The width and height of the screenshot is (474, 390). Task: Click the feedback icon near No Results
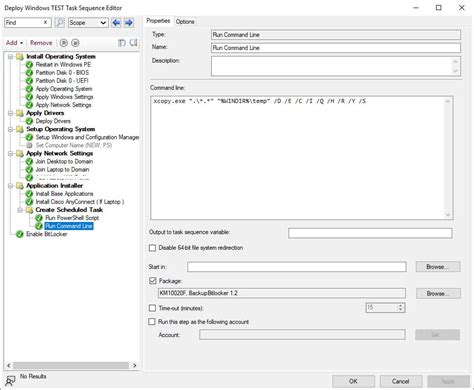click(x=10, y=380)
